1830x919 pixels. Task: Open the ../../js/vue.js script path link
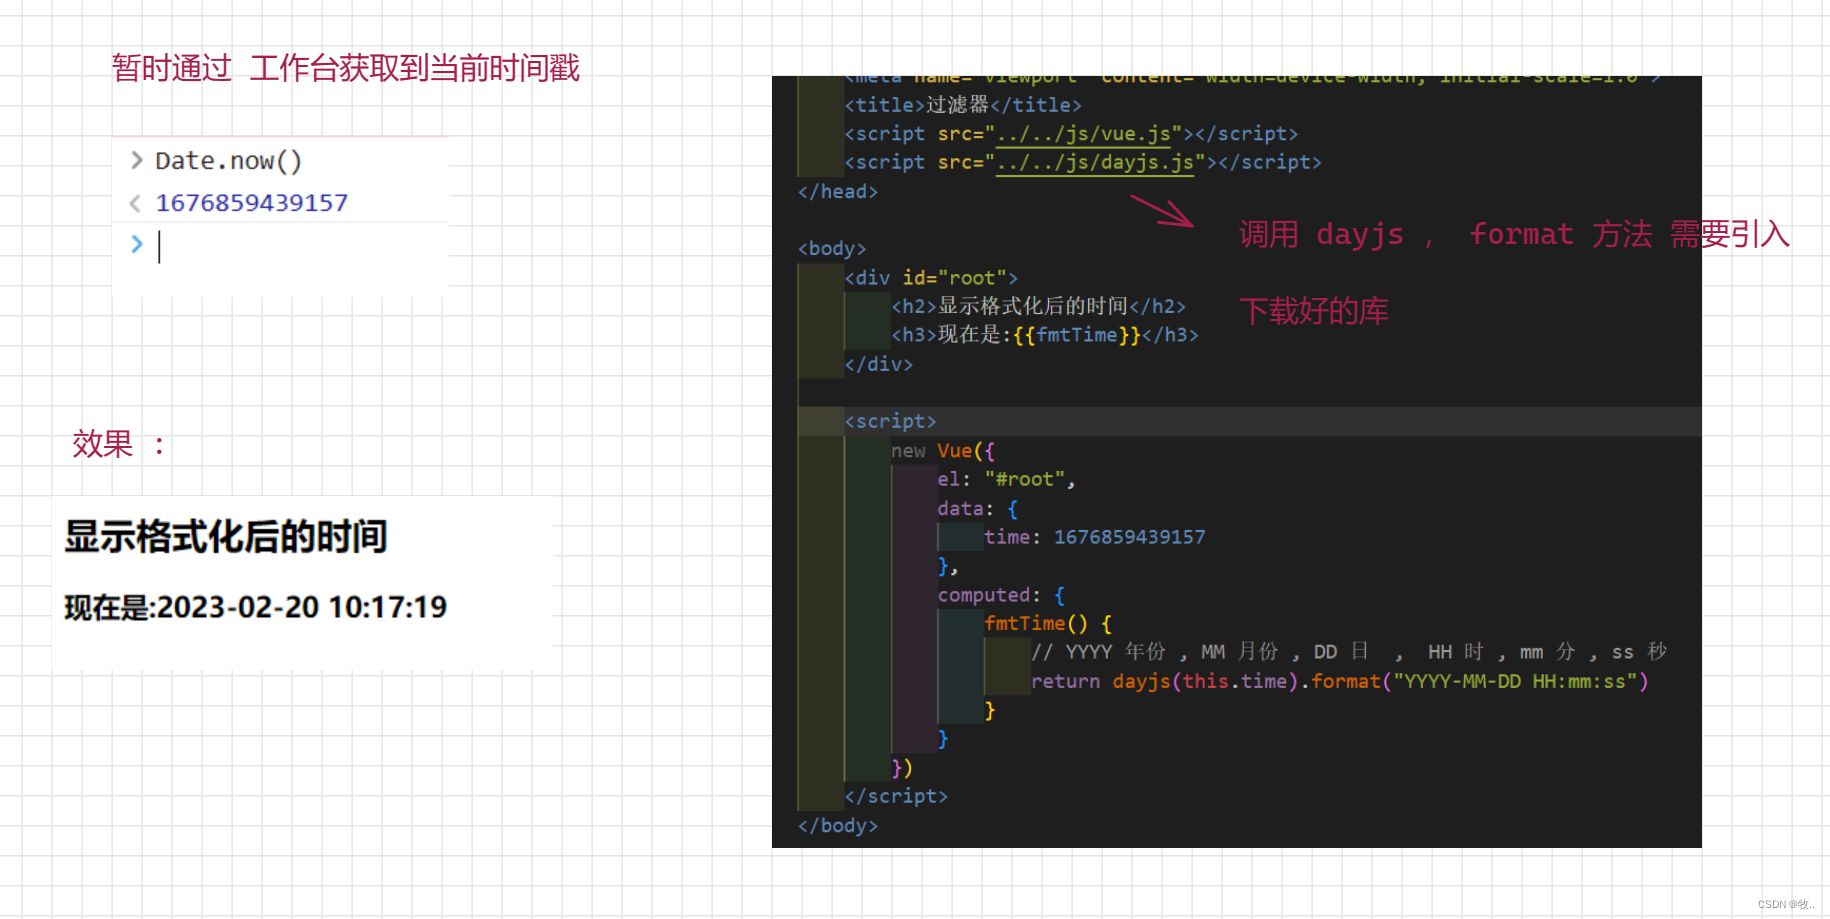click(1084, 134)
